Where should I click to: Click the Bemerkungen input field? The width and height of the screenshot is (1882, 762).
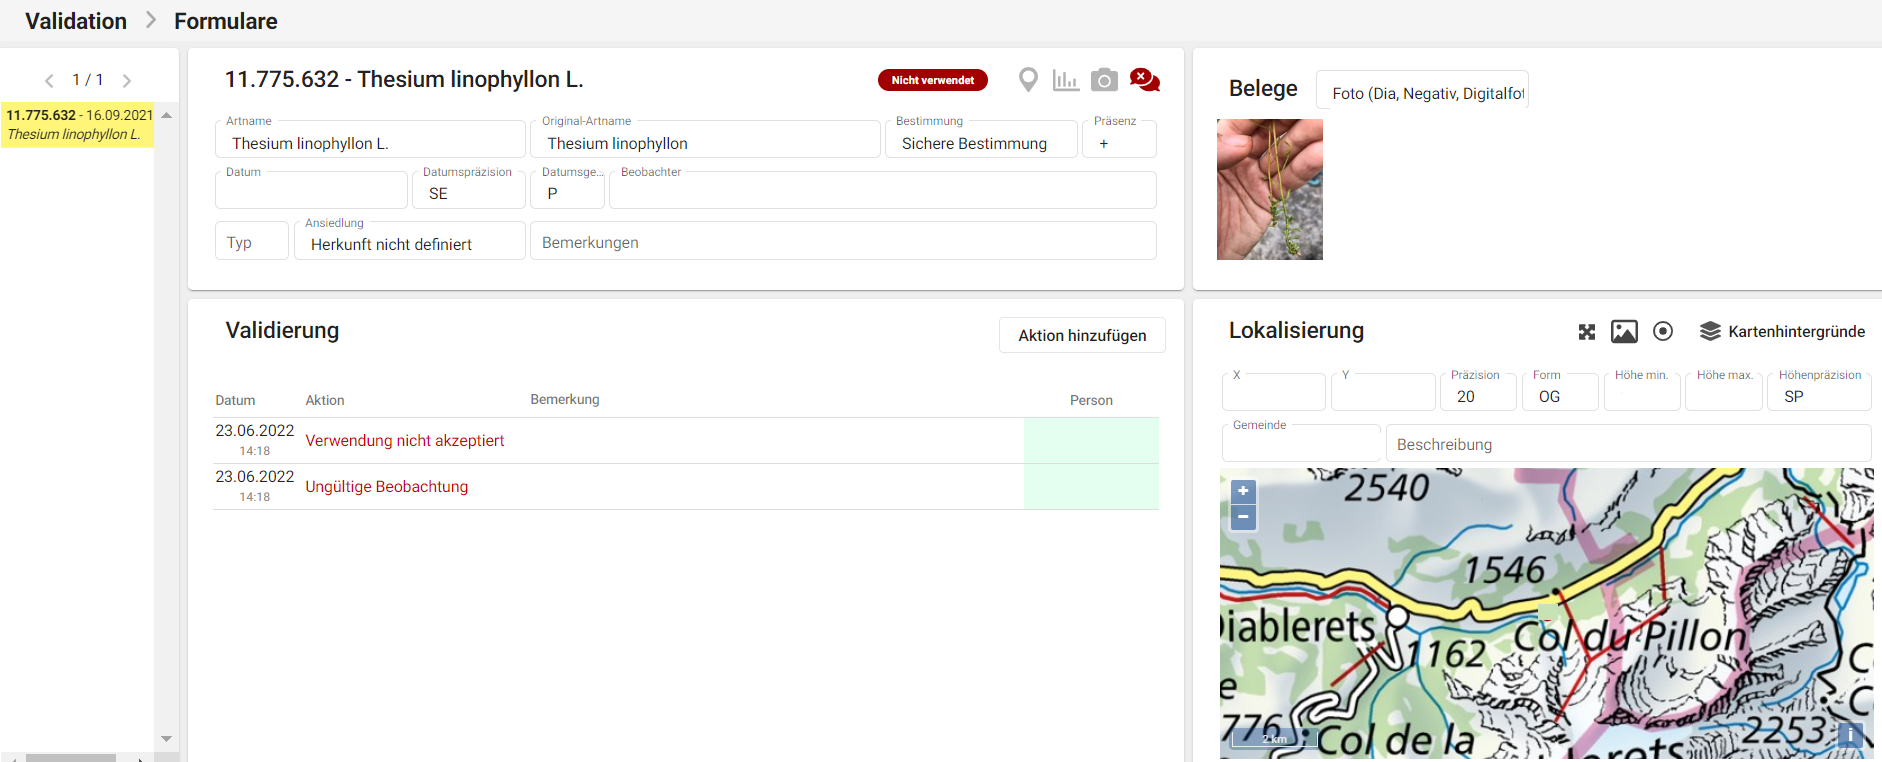point(843,241)
